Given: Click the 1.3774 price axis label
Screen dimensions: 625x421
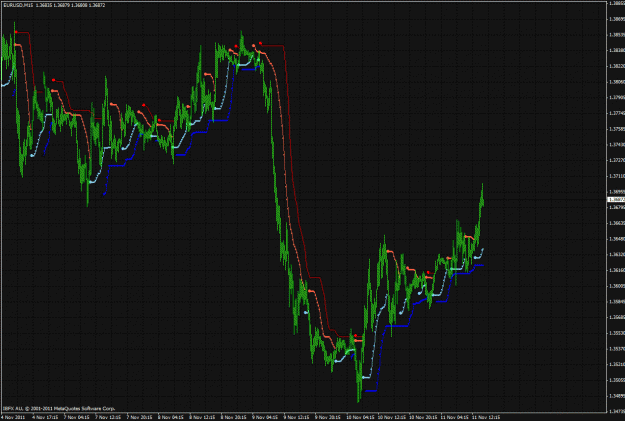Looking at the screenshot, I should coord(617,113).
